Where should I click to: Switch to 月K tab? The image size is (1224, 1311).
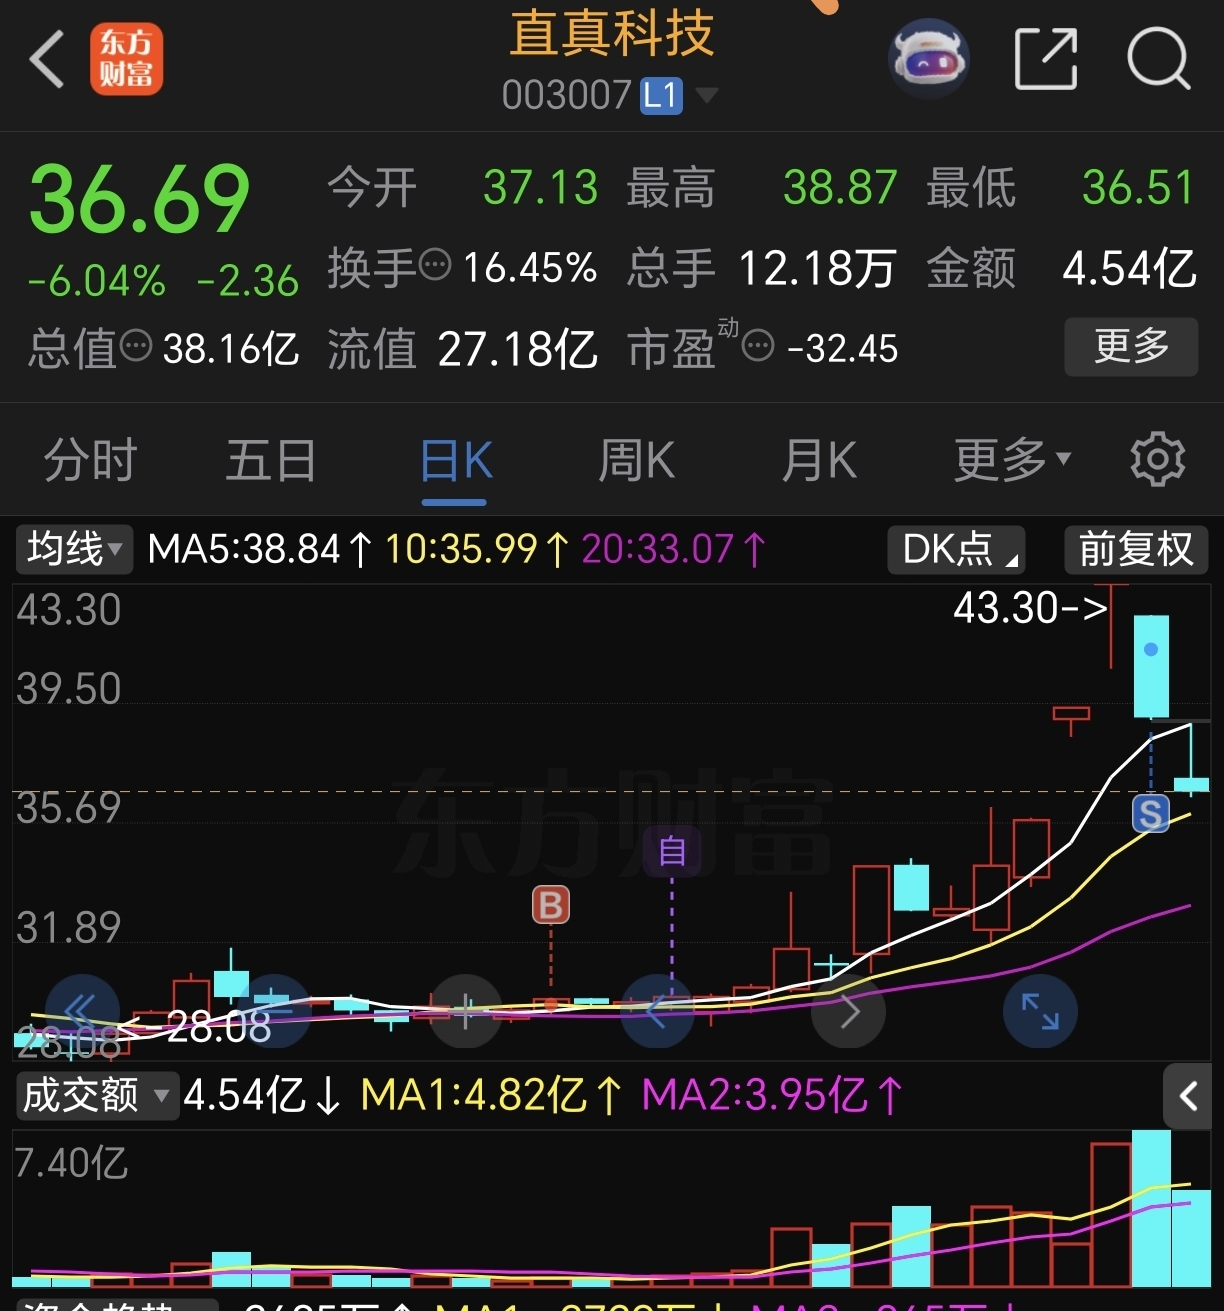[x=819, y=460]
